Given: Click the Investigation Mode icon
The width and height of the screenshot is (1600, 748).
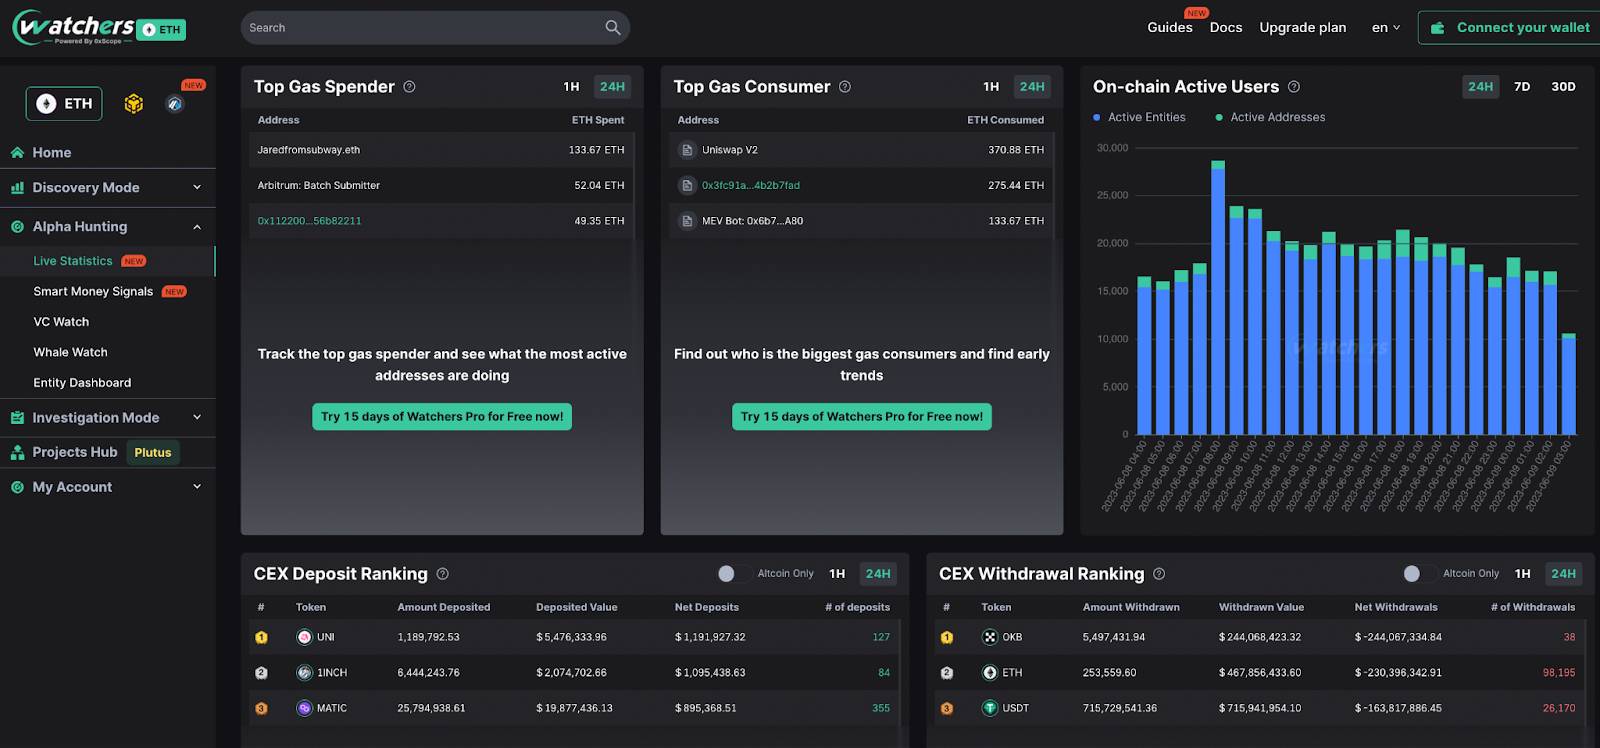Looking at the screenshot, I should tap(17, 418).
